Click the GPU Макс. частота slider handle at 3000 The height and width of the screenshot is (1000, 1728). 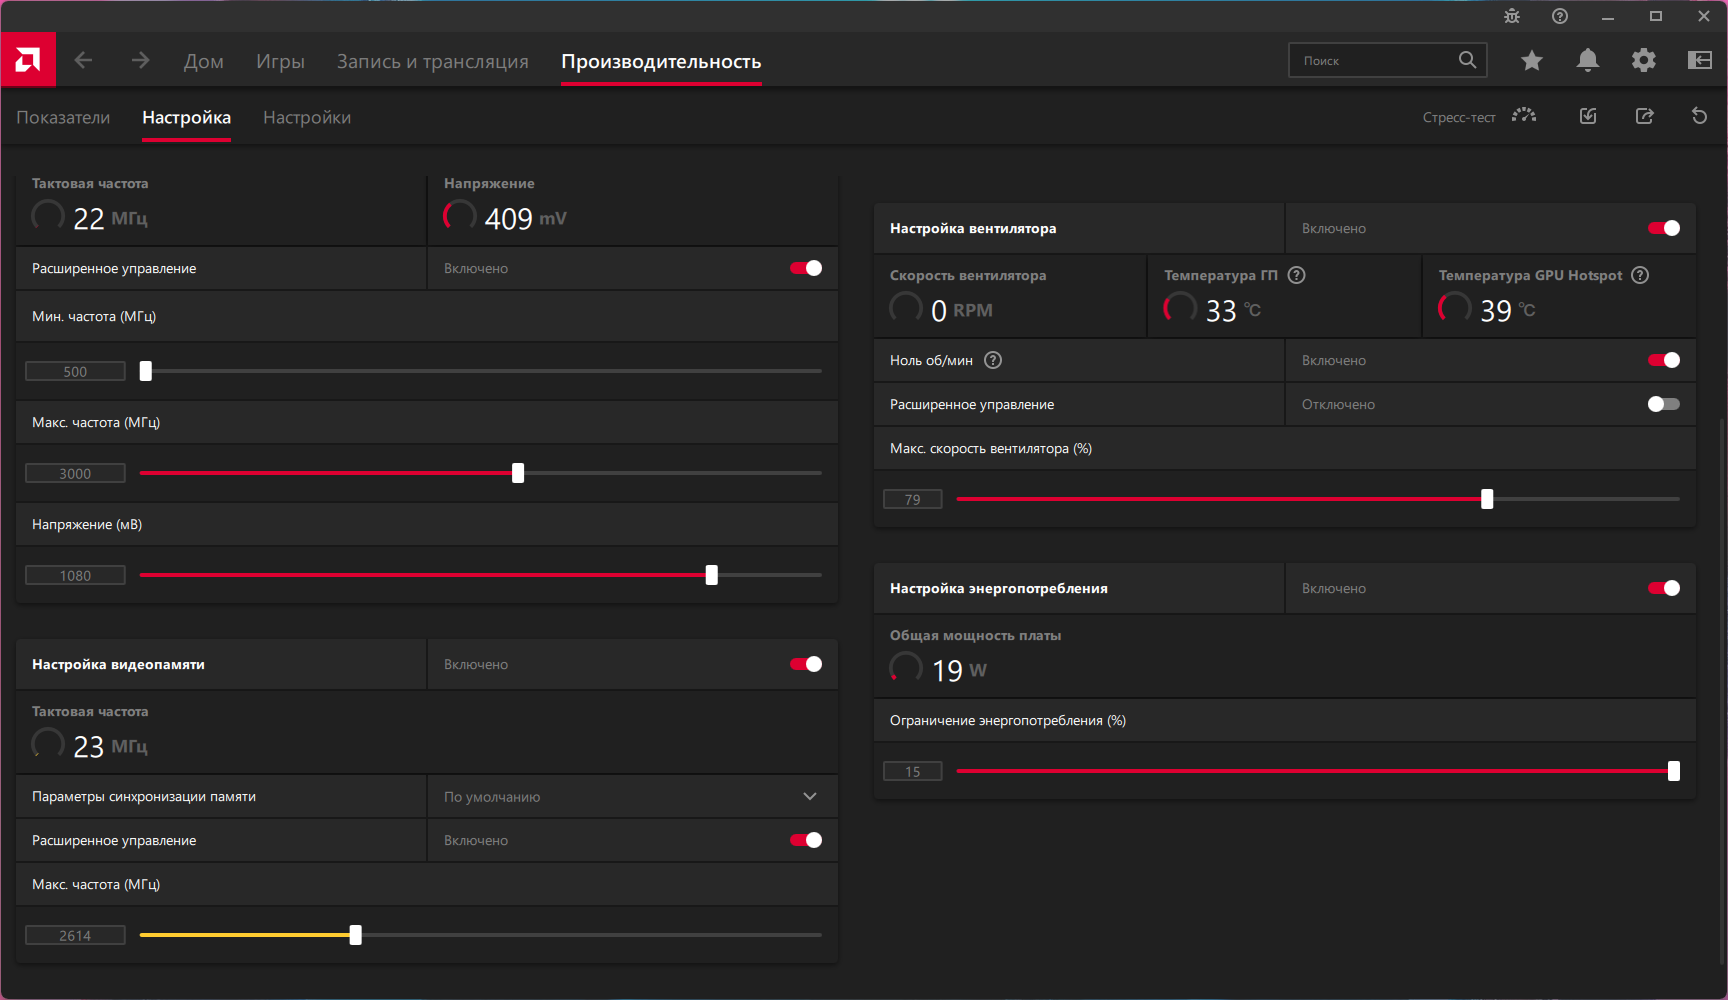pos(518,473)
